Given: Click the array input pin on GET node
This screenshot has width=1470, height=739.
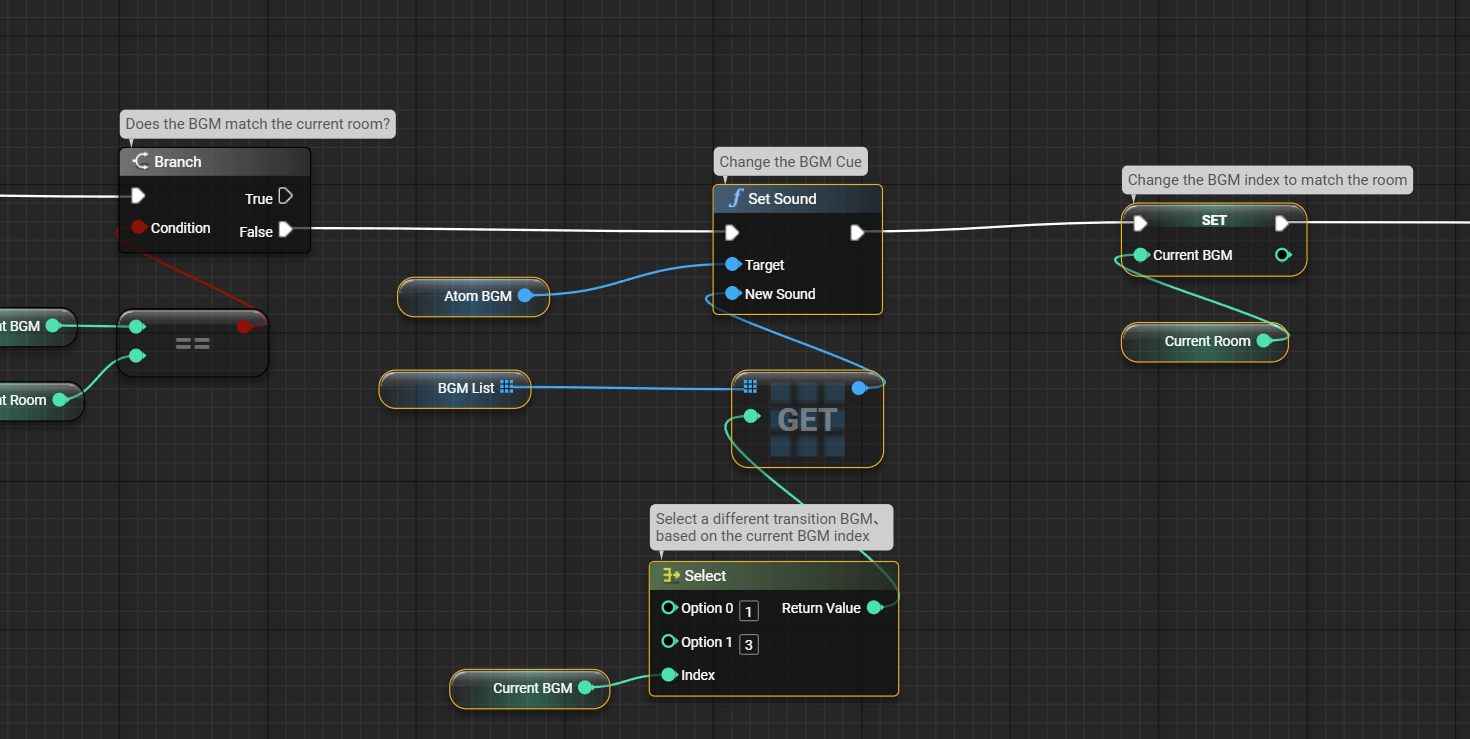Looking at the screenshot, I should [750, 387].
